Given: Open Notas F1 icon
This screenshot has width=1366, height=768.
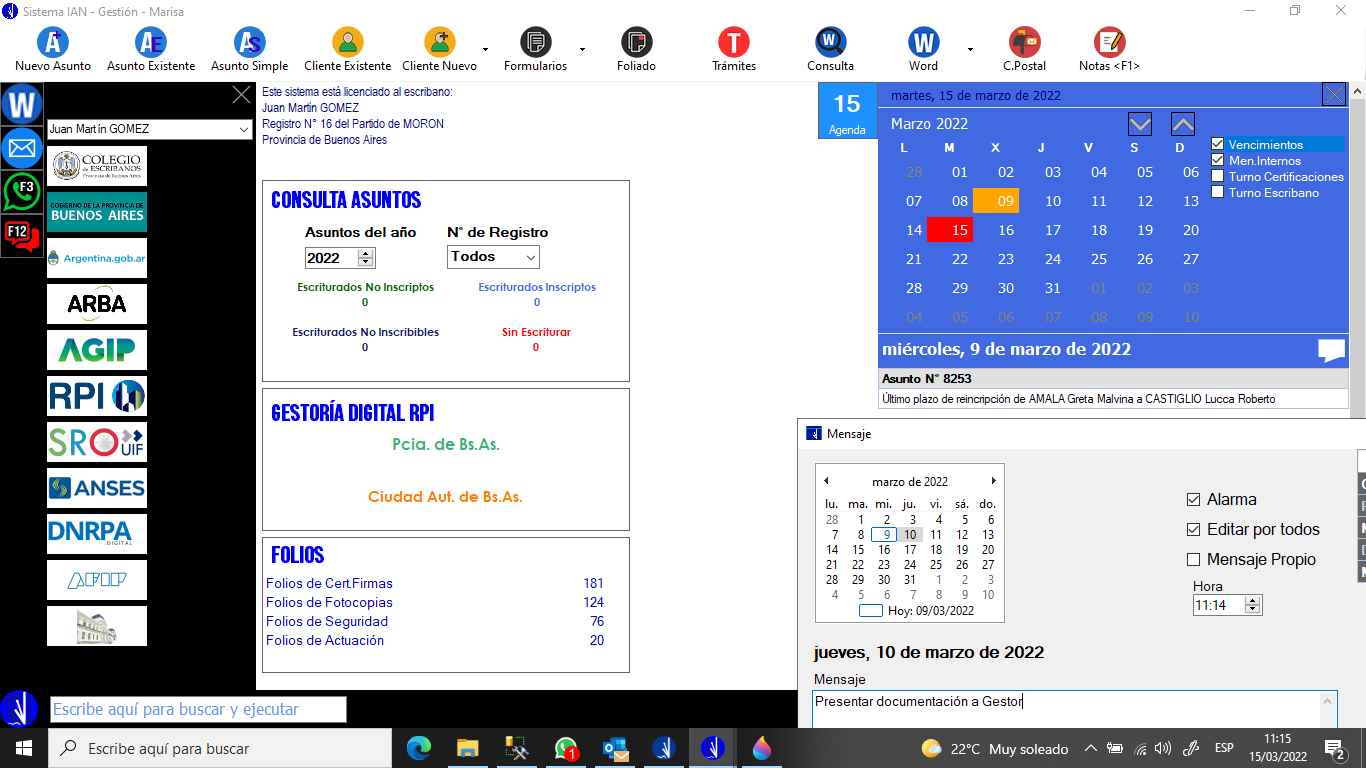Looking at the screenshot, I should coord(1109,43).
